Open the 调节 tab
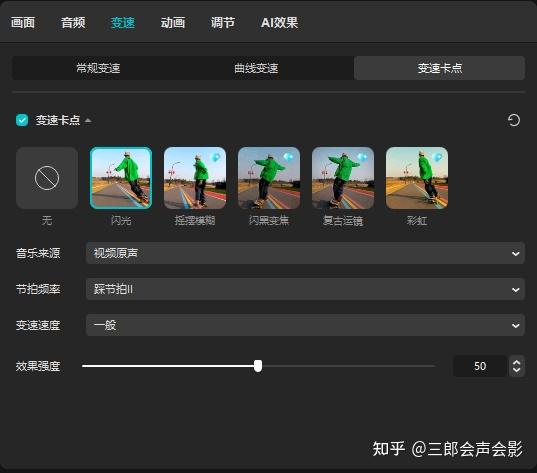 click(x=223, y=23)
